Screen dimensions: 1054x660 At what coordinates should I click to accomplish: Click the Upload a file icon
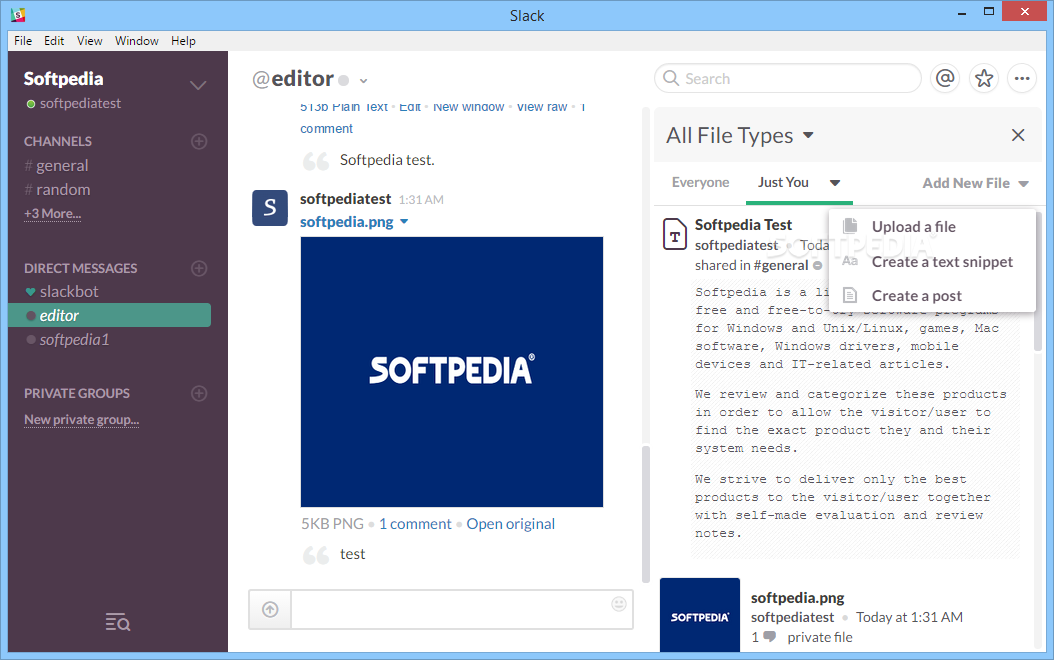click(850, 226)
